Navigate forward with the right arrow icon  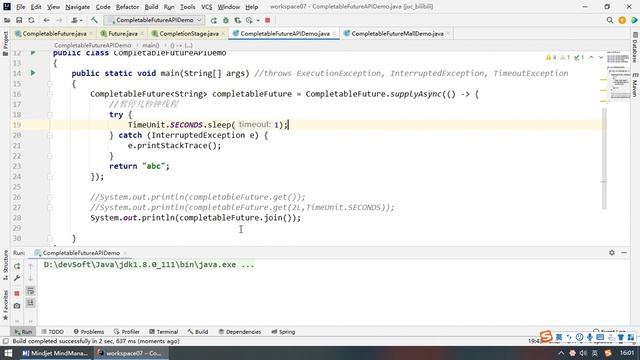pos(59,20)
